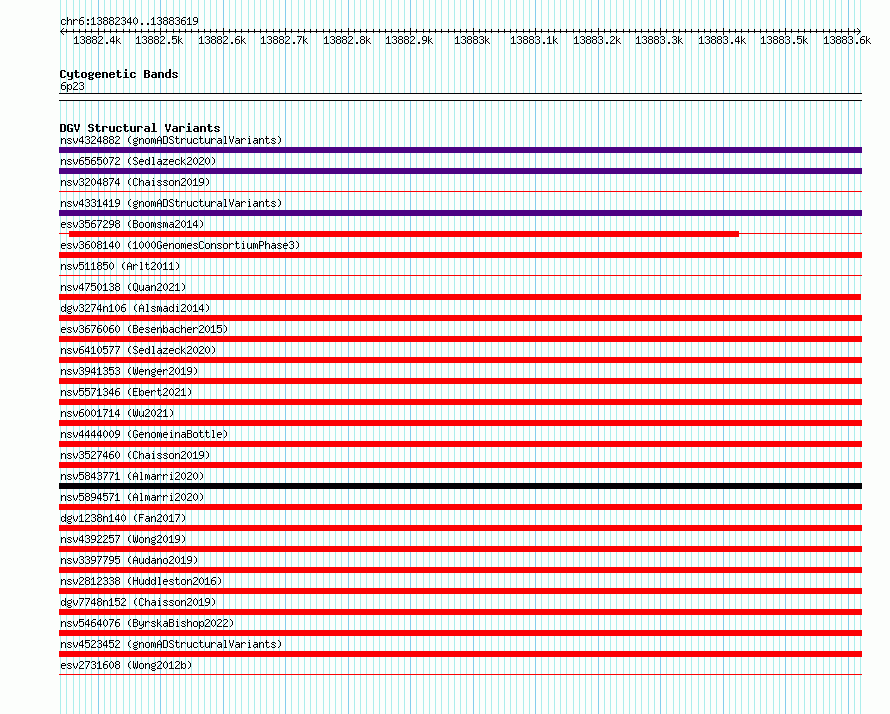
Task: Click the 13882.4k ruler tick label
Action: click(x=97, y=40)
